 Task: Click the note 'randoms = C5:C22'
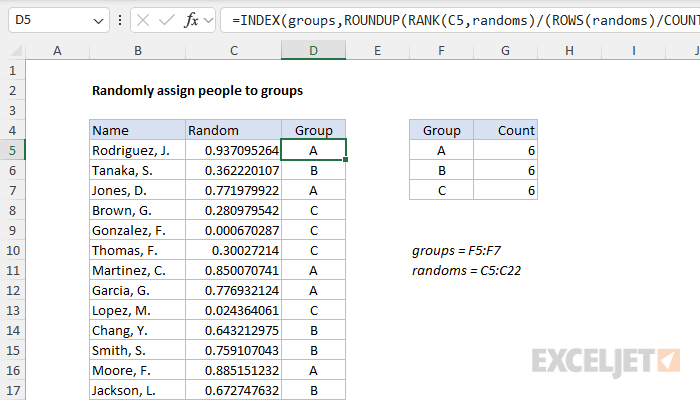click(466, 271)
